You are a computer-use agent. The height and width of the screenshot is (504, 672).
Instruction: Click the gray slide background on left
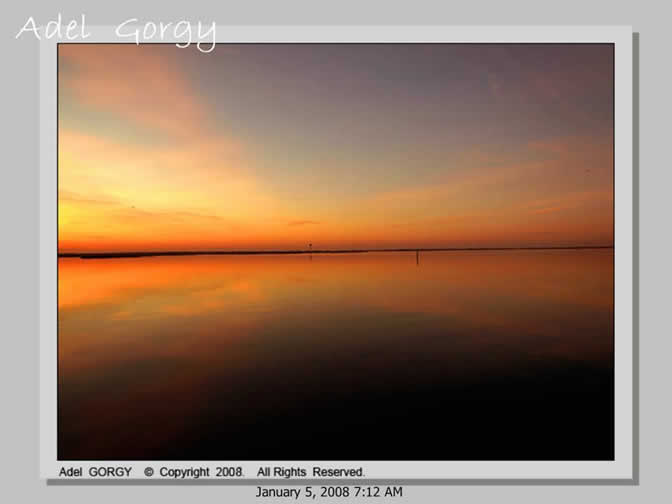coord(20,250)
